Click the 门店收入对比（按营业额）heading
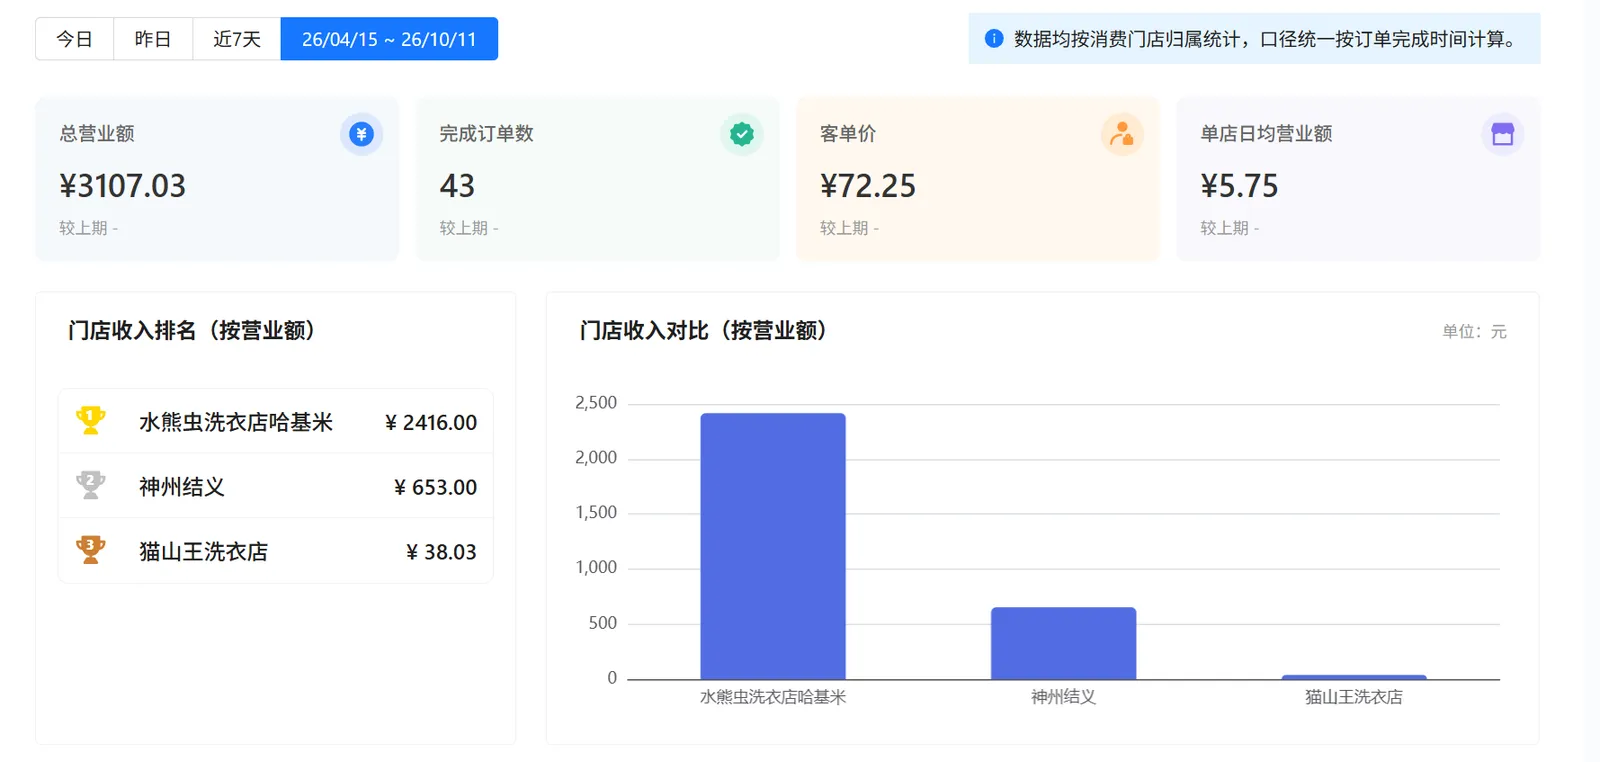 [703, 331]
